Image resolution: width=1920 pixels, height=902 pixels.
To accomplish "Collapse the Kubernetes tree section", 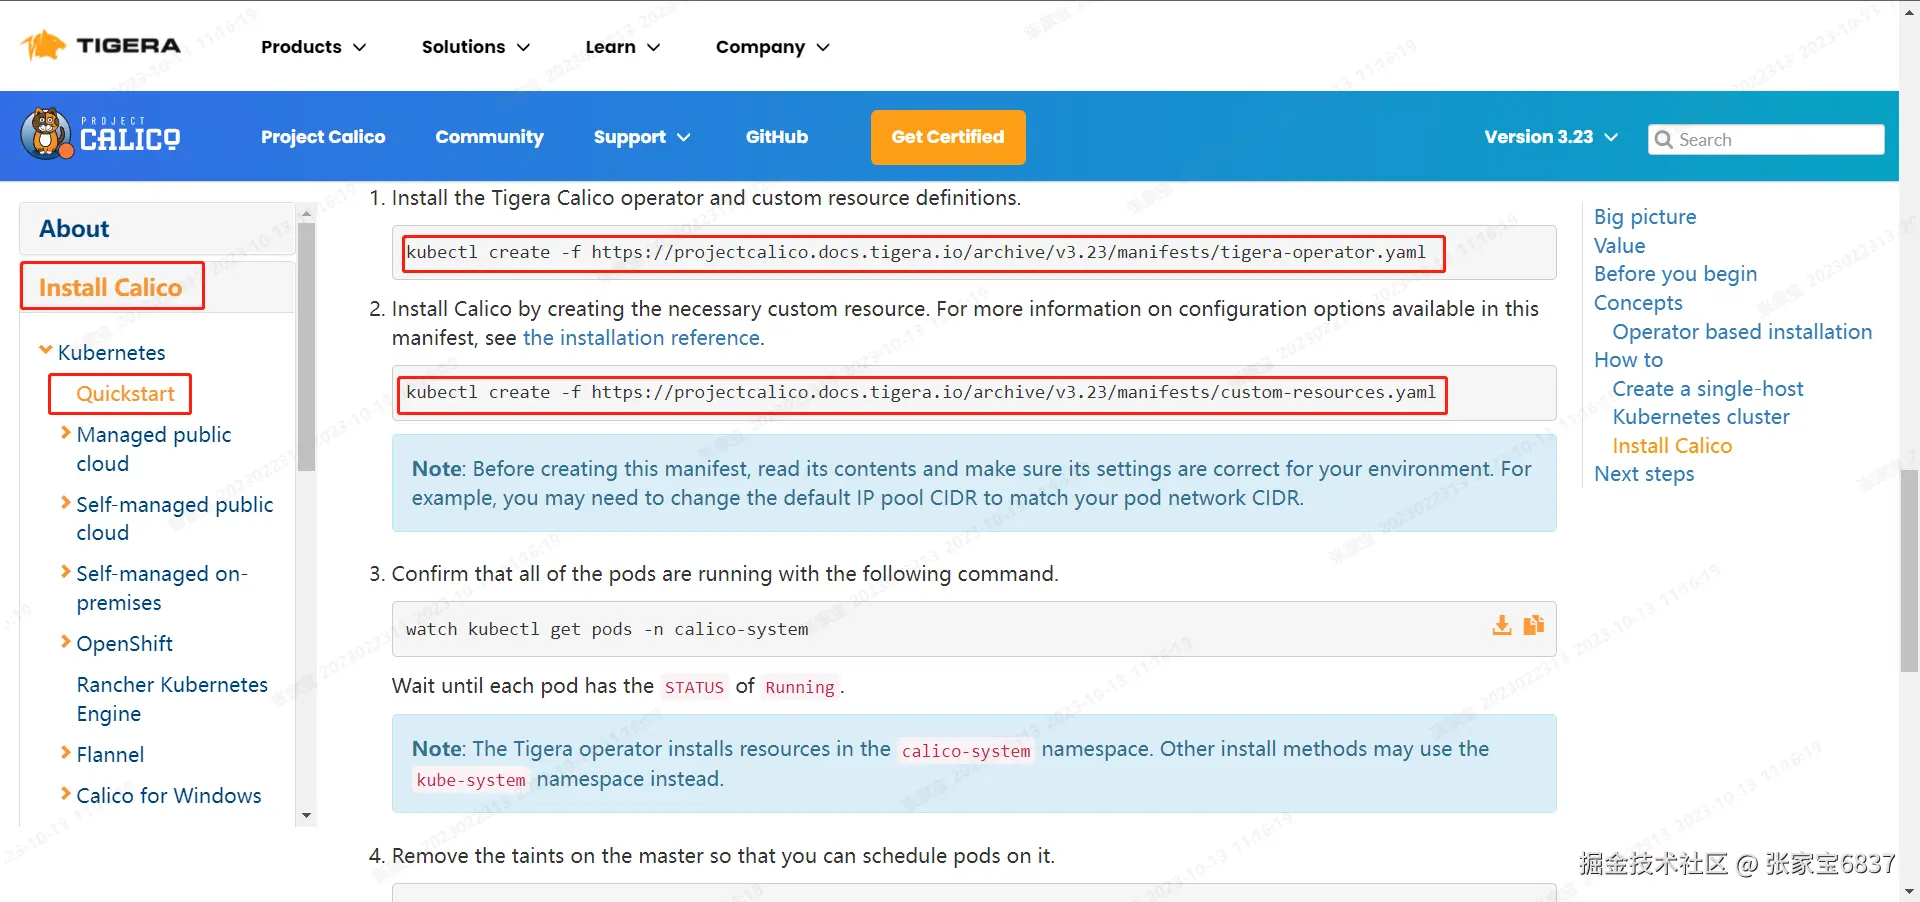I will click(x=45, y=350).
